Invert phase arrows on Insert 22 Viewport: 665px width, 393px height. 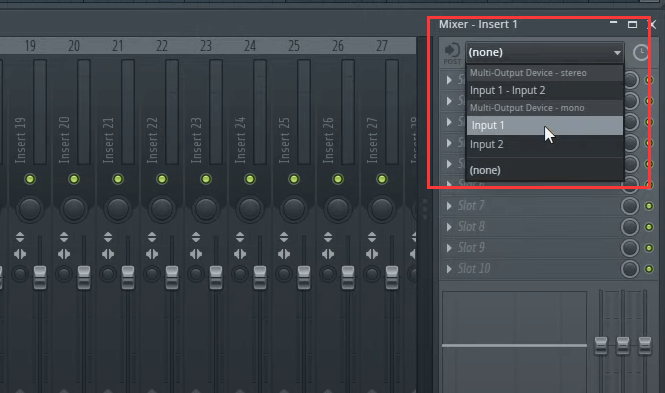click(152, 237)
